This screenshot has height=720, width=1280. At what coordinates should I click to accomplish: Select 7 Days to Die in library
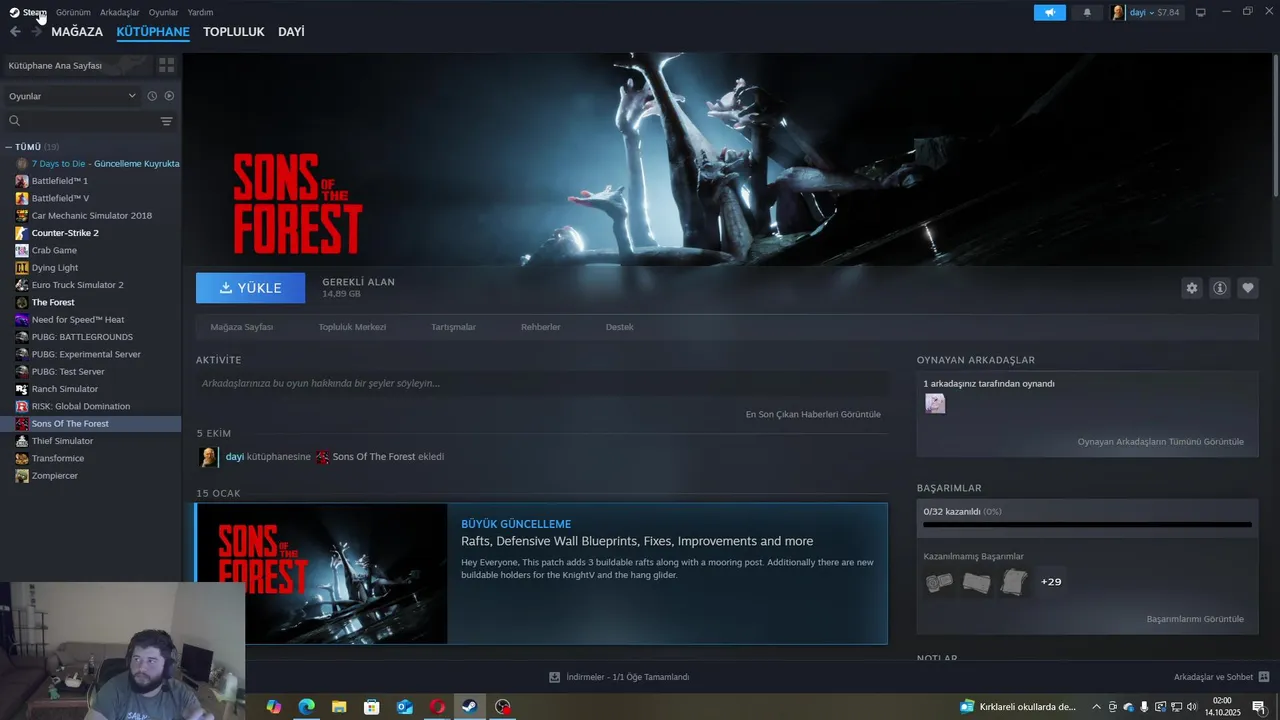pyautogui.click(x=98, y=163)
